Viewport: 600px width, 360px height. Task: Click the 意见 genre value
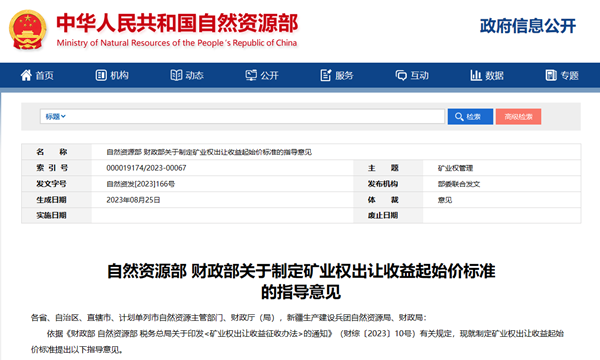(x=445, y=200)
